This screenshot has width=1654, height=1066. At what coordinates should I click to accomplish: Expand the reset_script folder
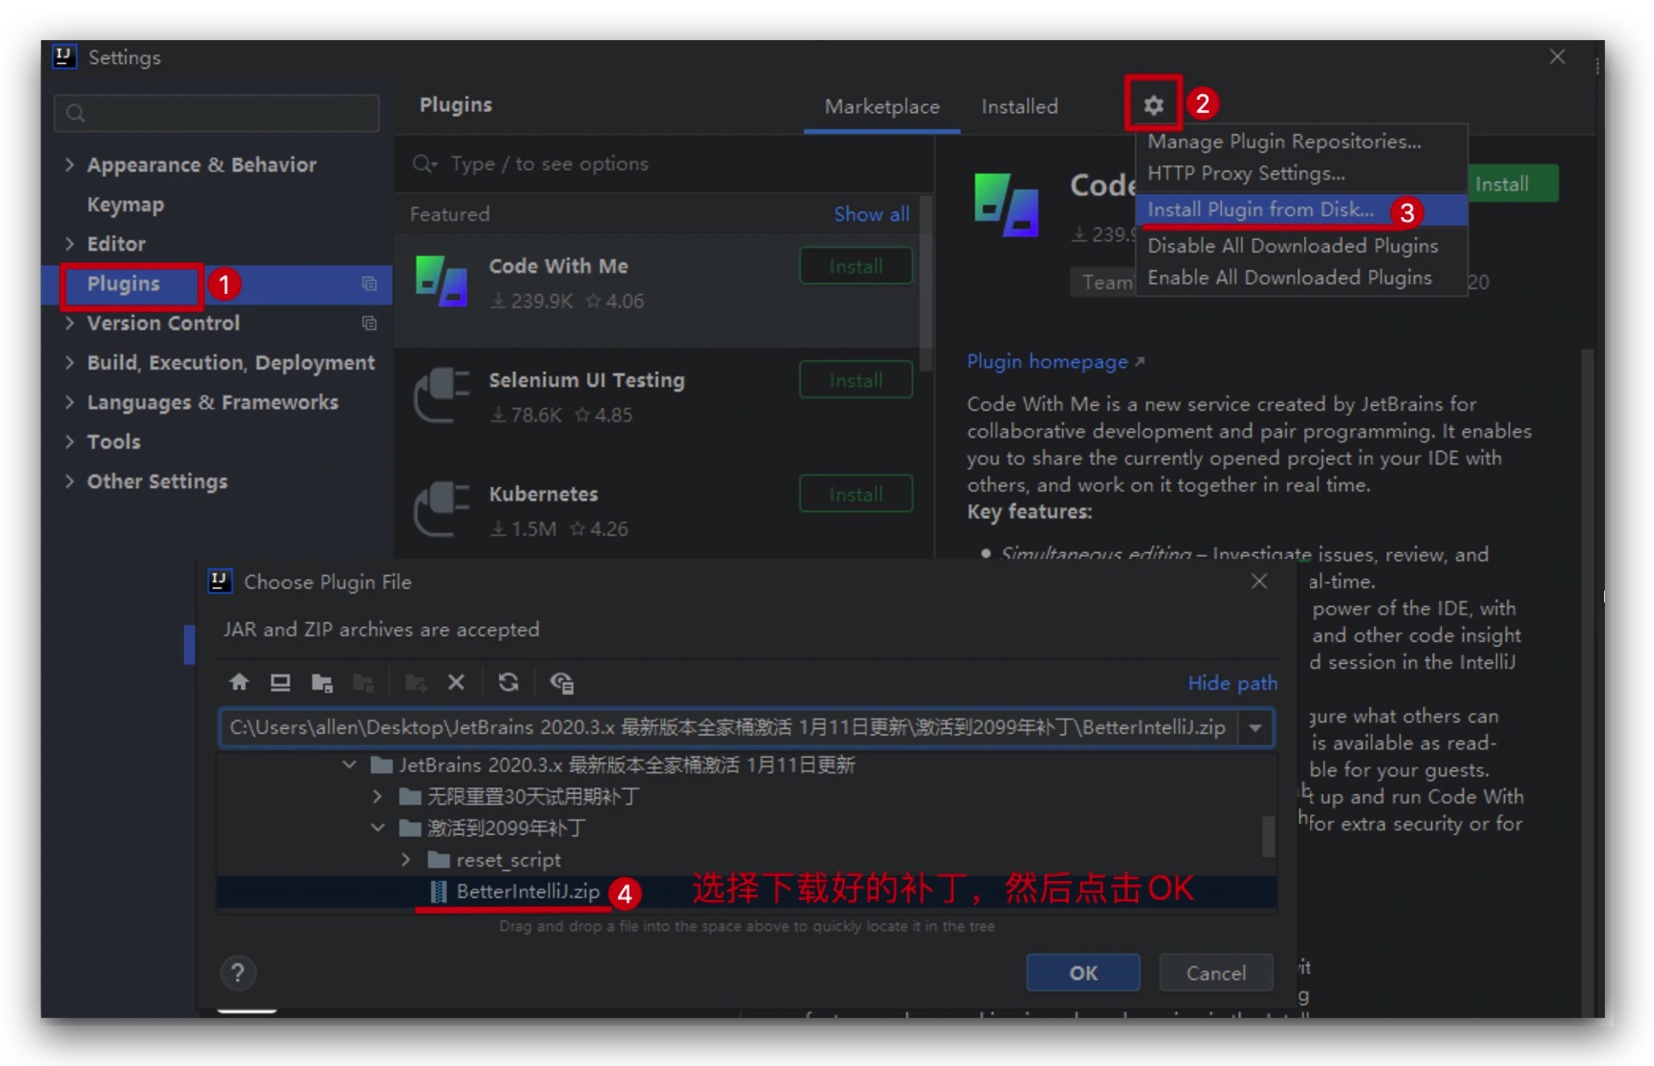(405, 859)
